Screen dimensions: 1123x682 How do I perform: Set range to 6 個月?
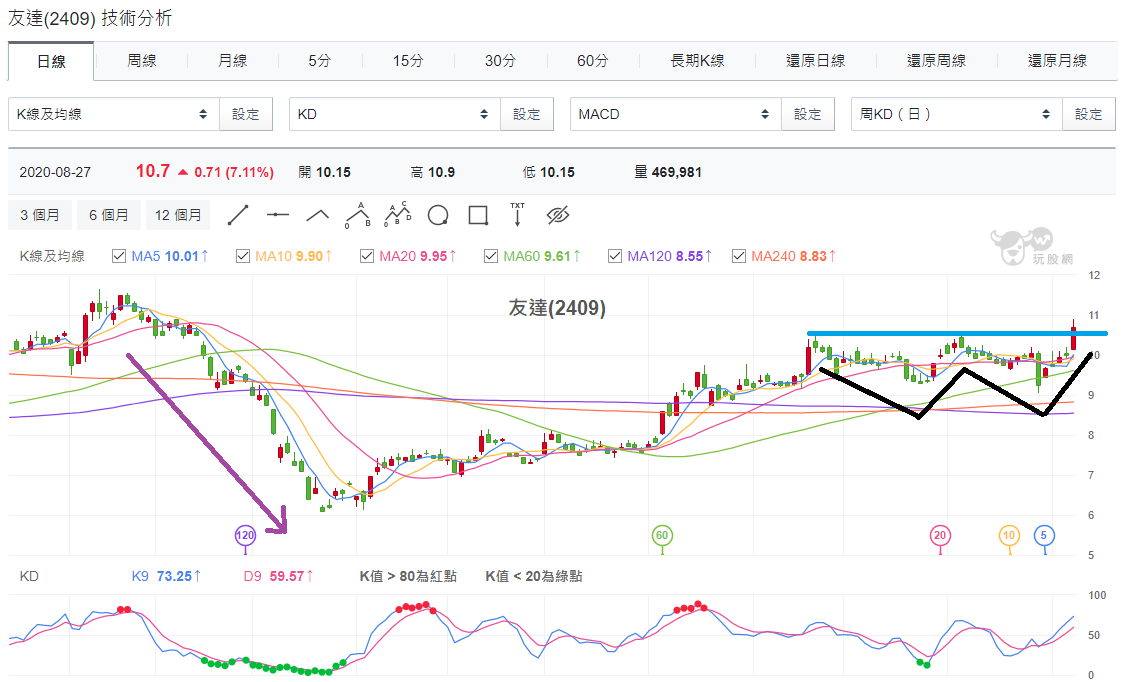[108, 215]
